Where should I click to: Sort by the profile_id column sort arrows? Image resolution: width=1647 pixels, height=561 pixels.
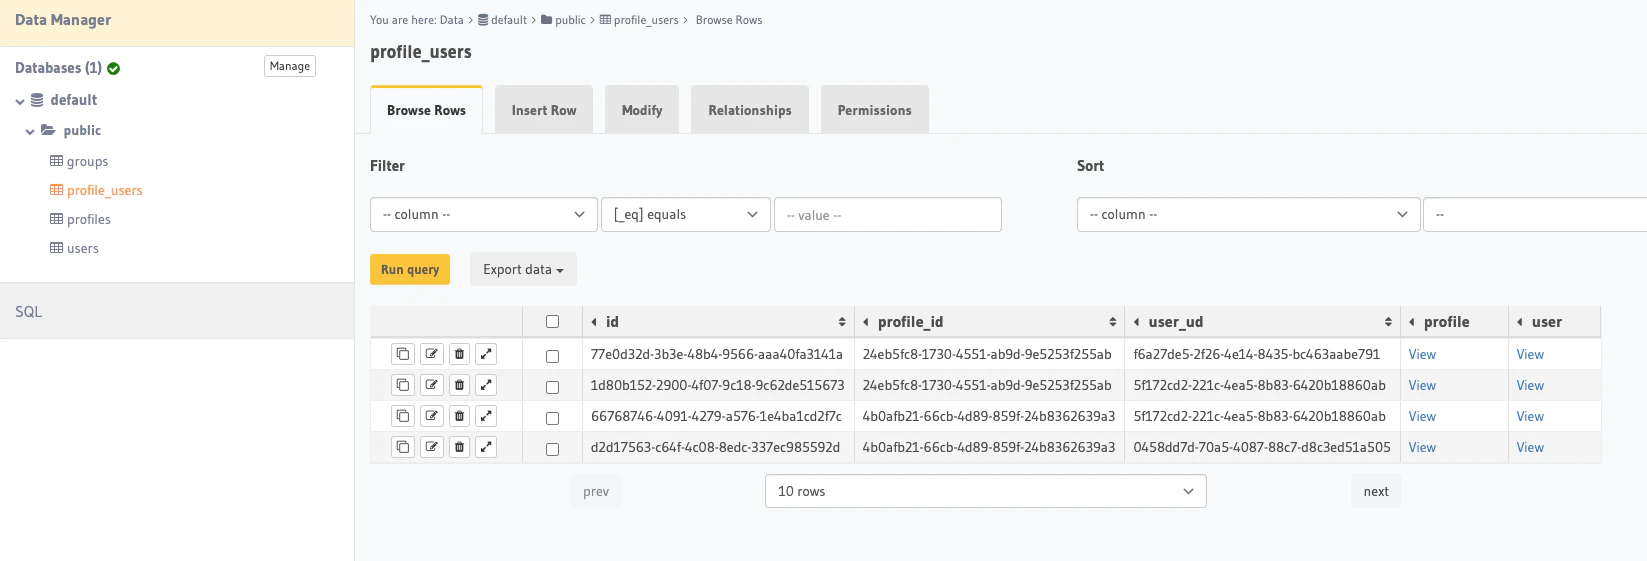pyautogui.click(x=1112, y=322)
